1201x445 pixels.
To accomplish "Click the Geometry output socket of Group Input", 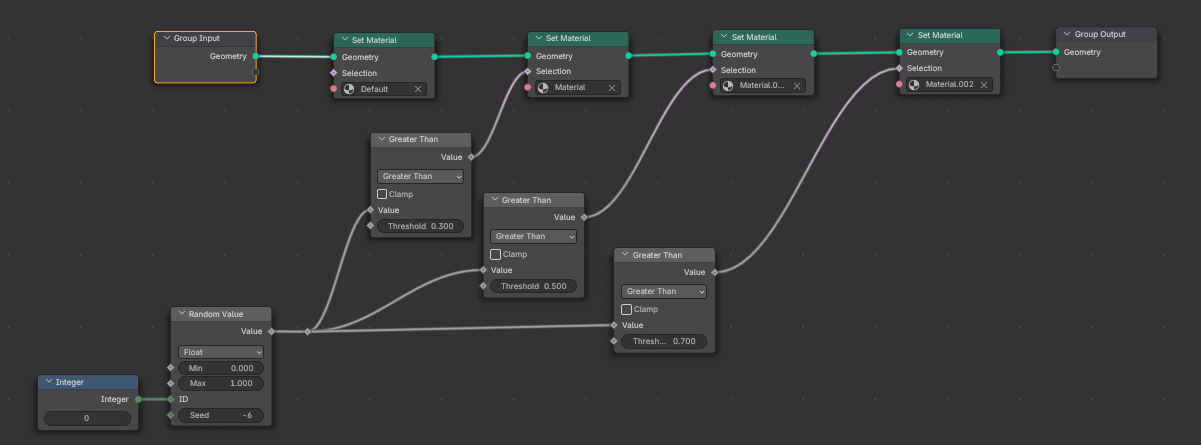I will click(x=256, y=56).
